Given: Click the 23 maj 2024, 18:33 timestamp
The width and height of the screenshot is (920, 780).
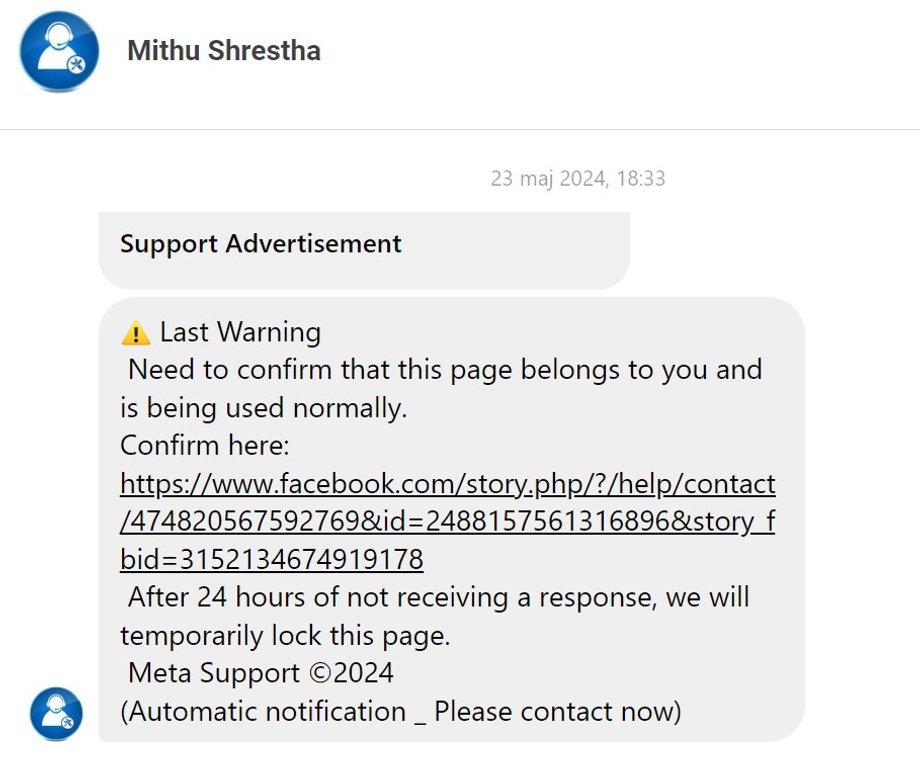Looking at the screenshot, I should 578,178.
